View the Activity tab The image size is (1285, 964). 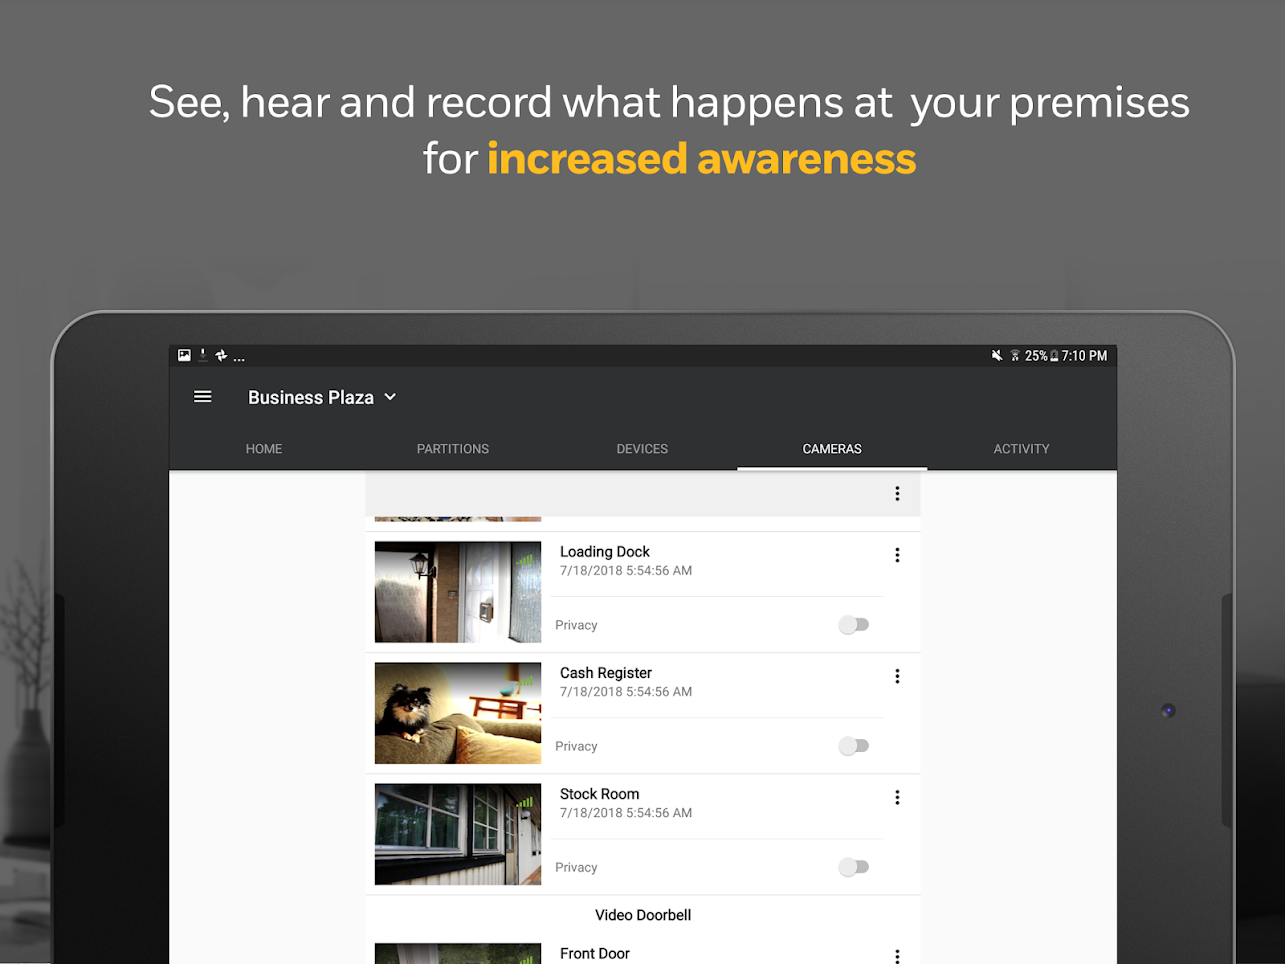coord(1021,449)
